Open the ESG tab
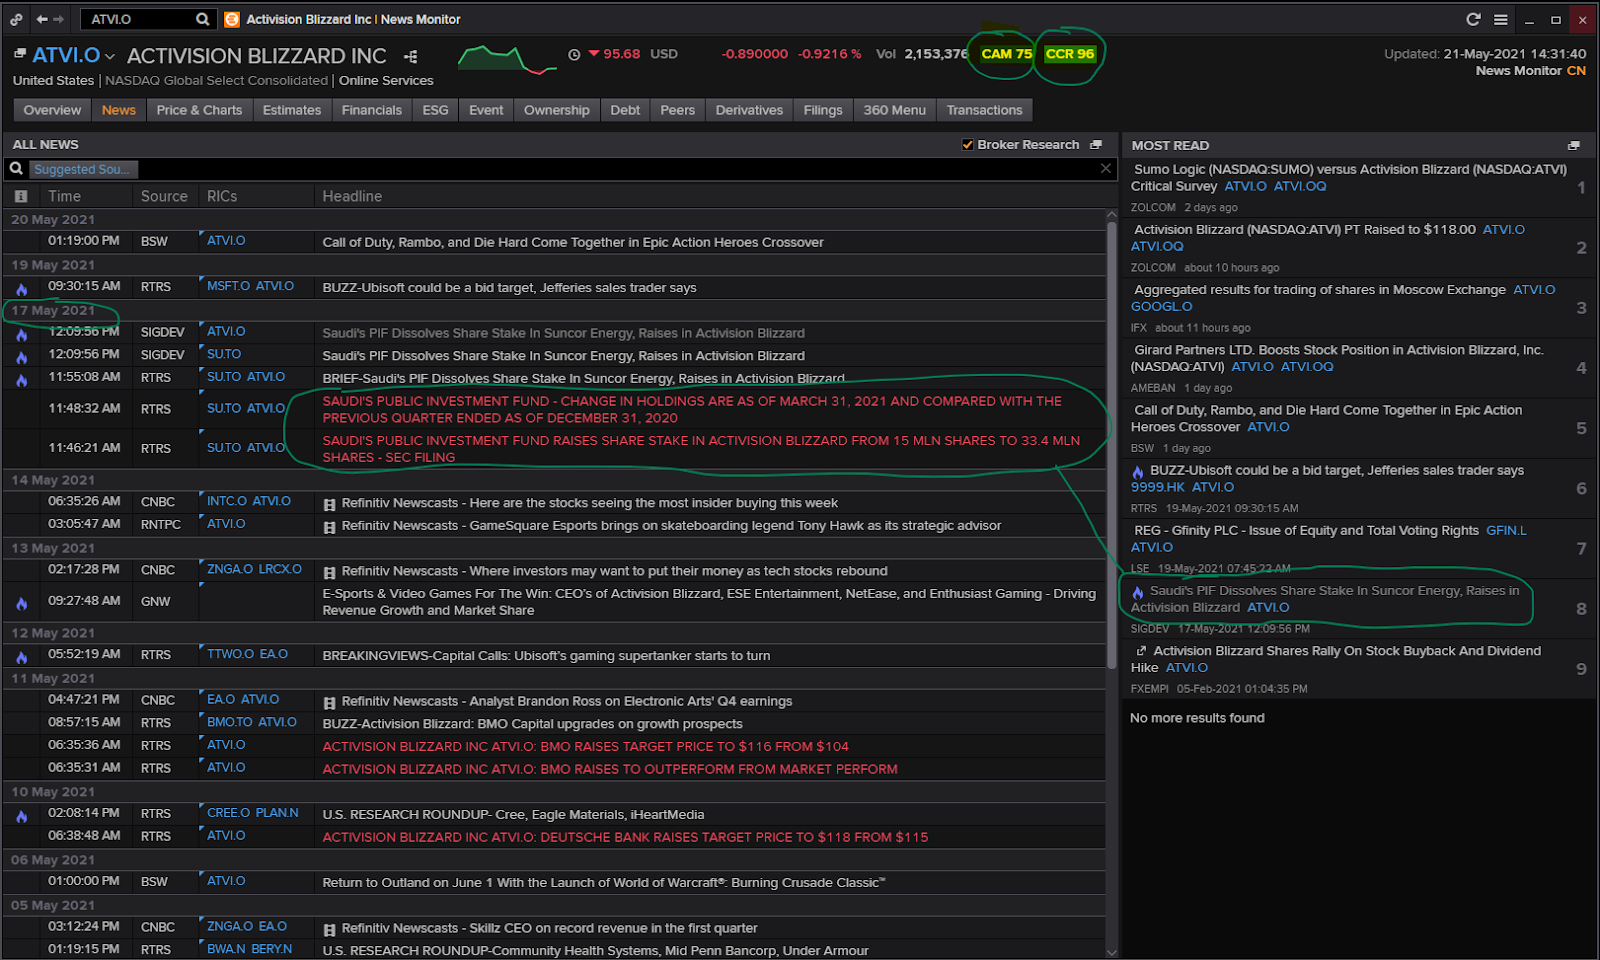The height and width of the screenshot is (960, 1600). coord(435,110)
